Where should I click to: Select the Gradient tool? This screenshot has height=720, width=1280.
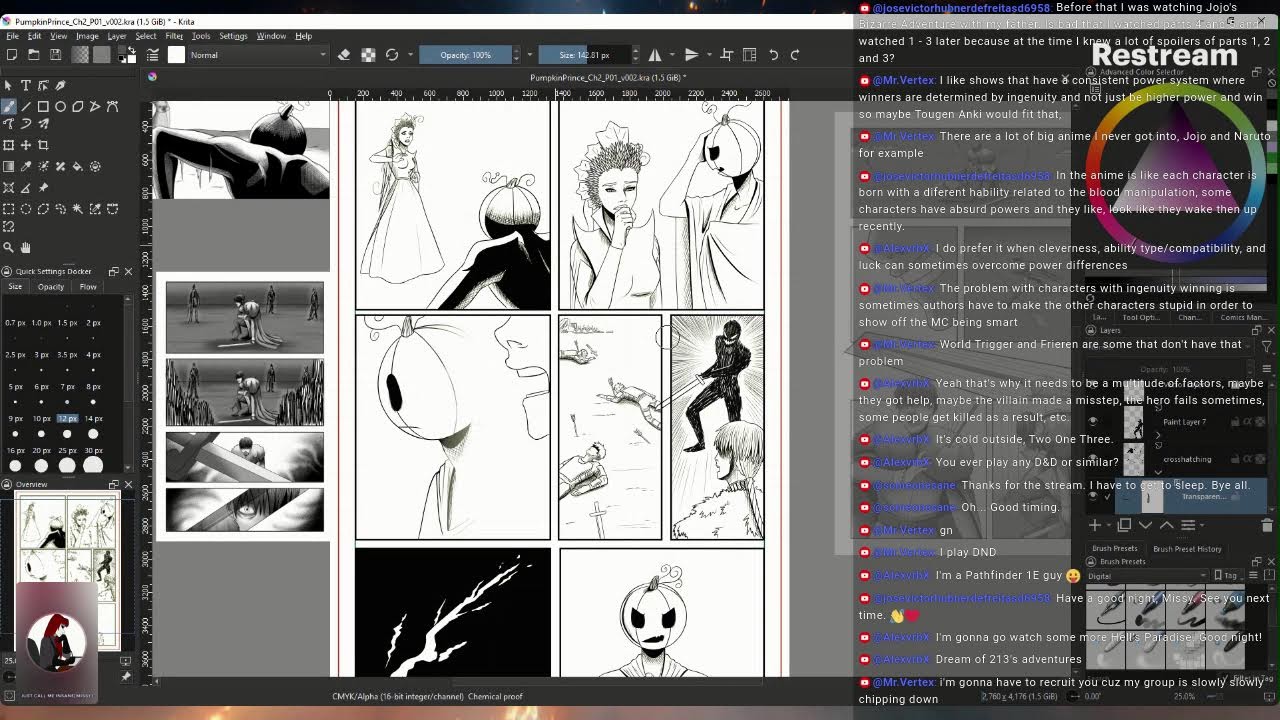pyautogui.click(x=8, y=166)
